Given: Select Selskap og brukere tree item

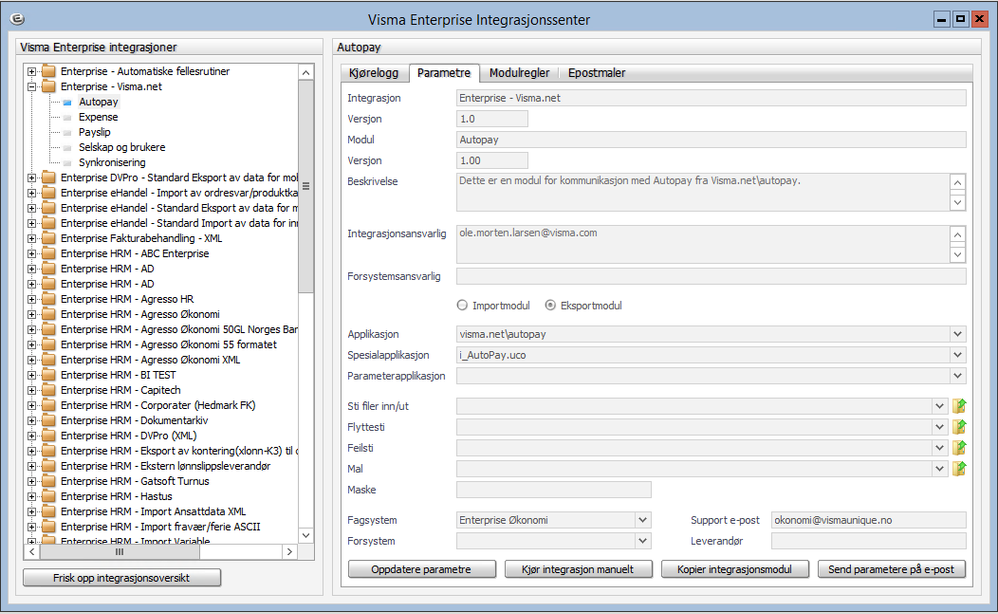Looking at the screenshot, I should [122, 148].
